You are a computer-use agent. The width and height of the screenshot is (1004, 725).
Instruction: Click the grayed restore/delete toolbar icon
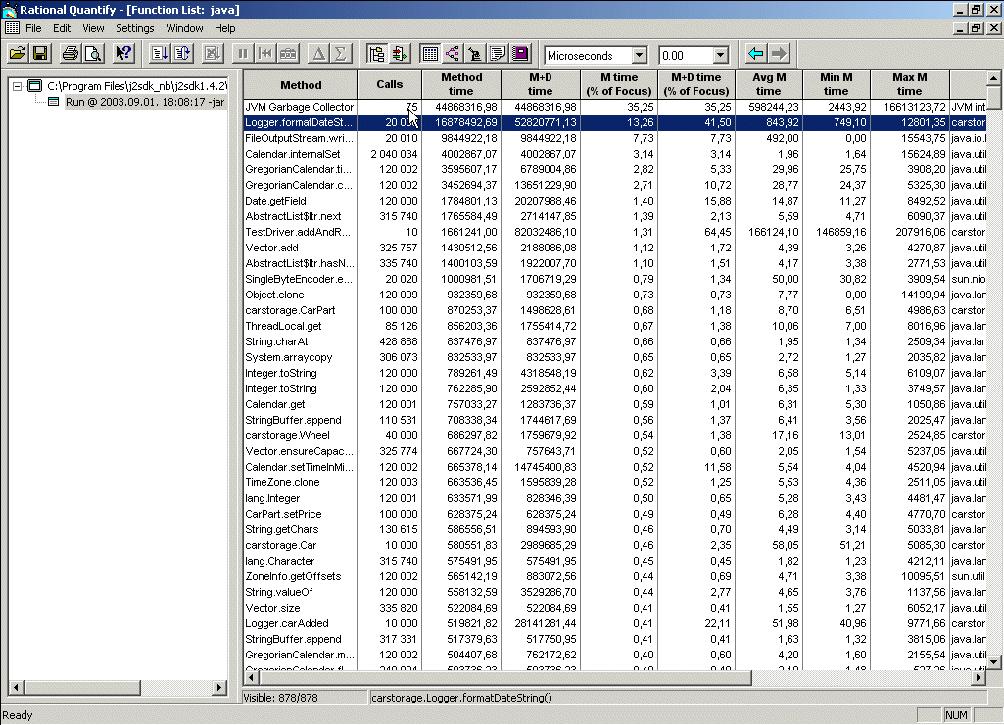pyautogui.click(x=212, y=54)
